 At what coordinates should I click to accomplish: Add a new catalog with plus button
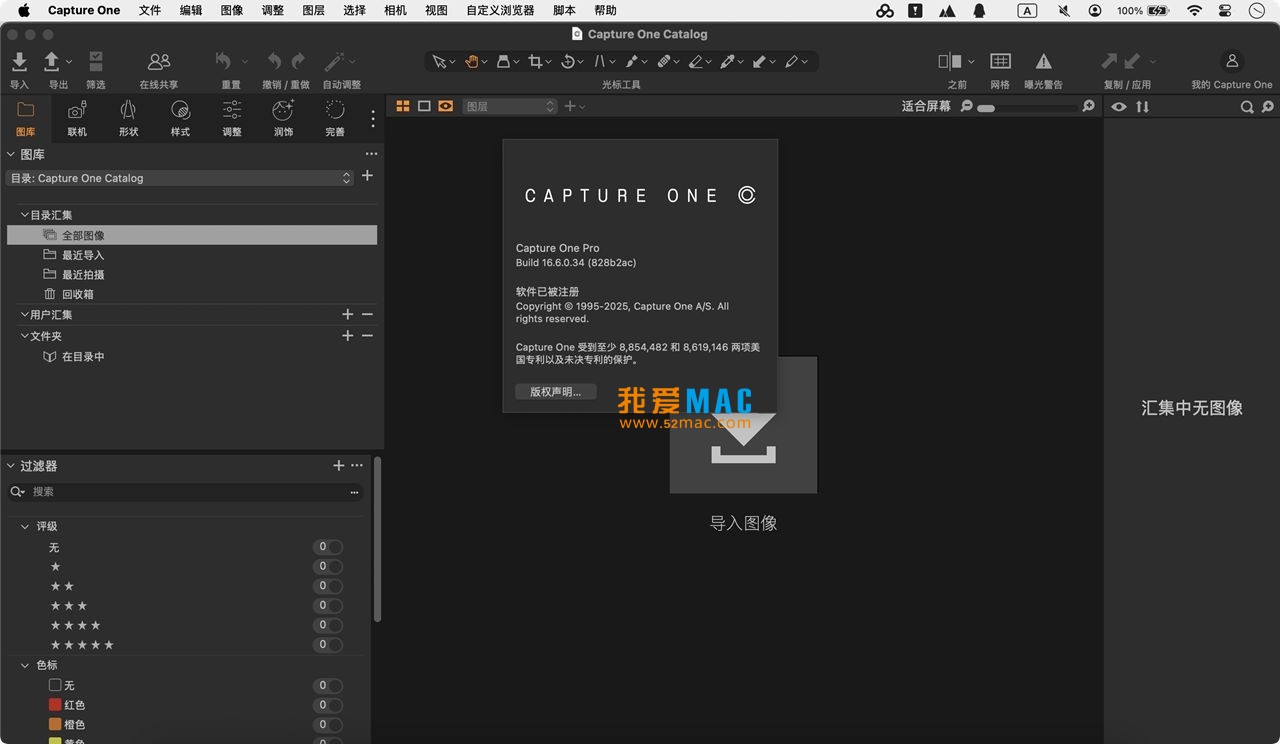(367, 176)
